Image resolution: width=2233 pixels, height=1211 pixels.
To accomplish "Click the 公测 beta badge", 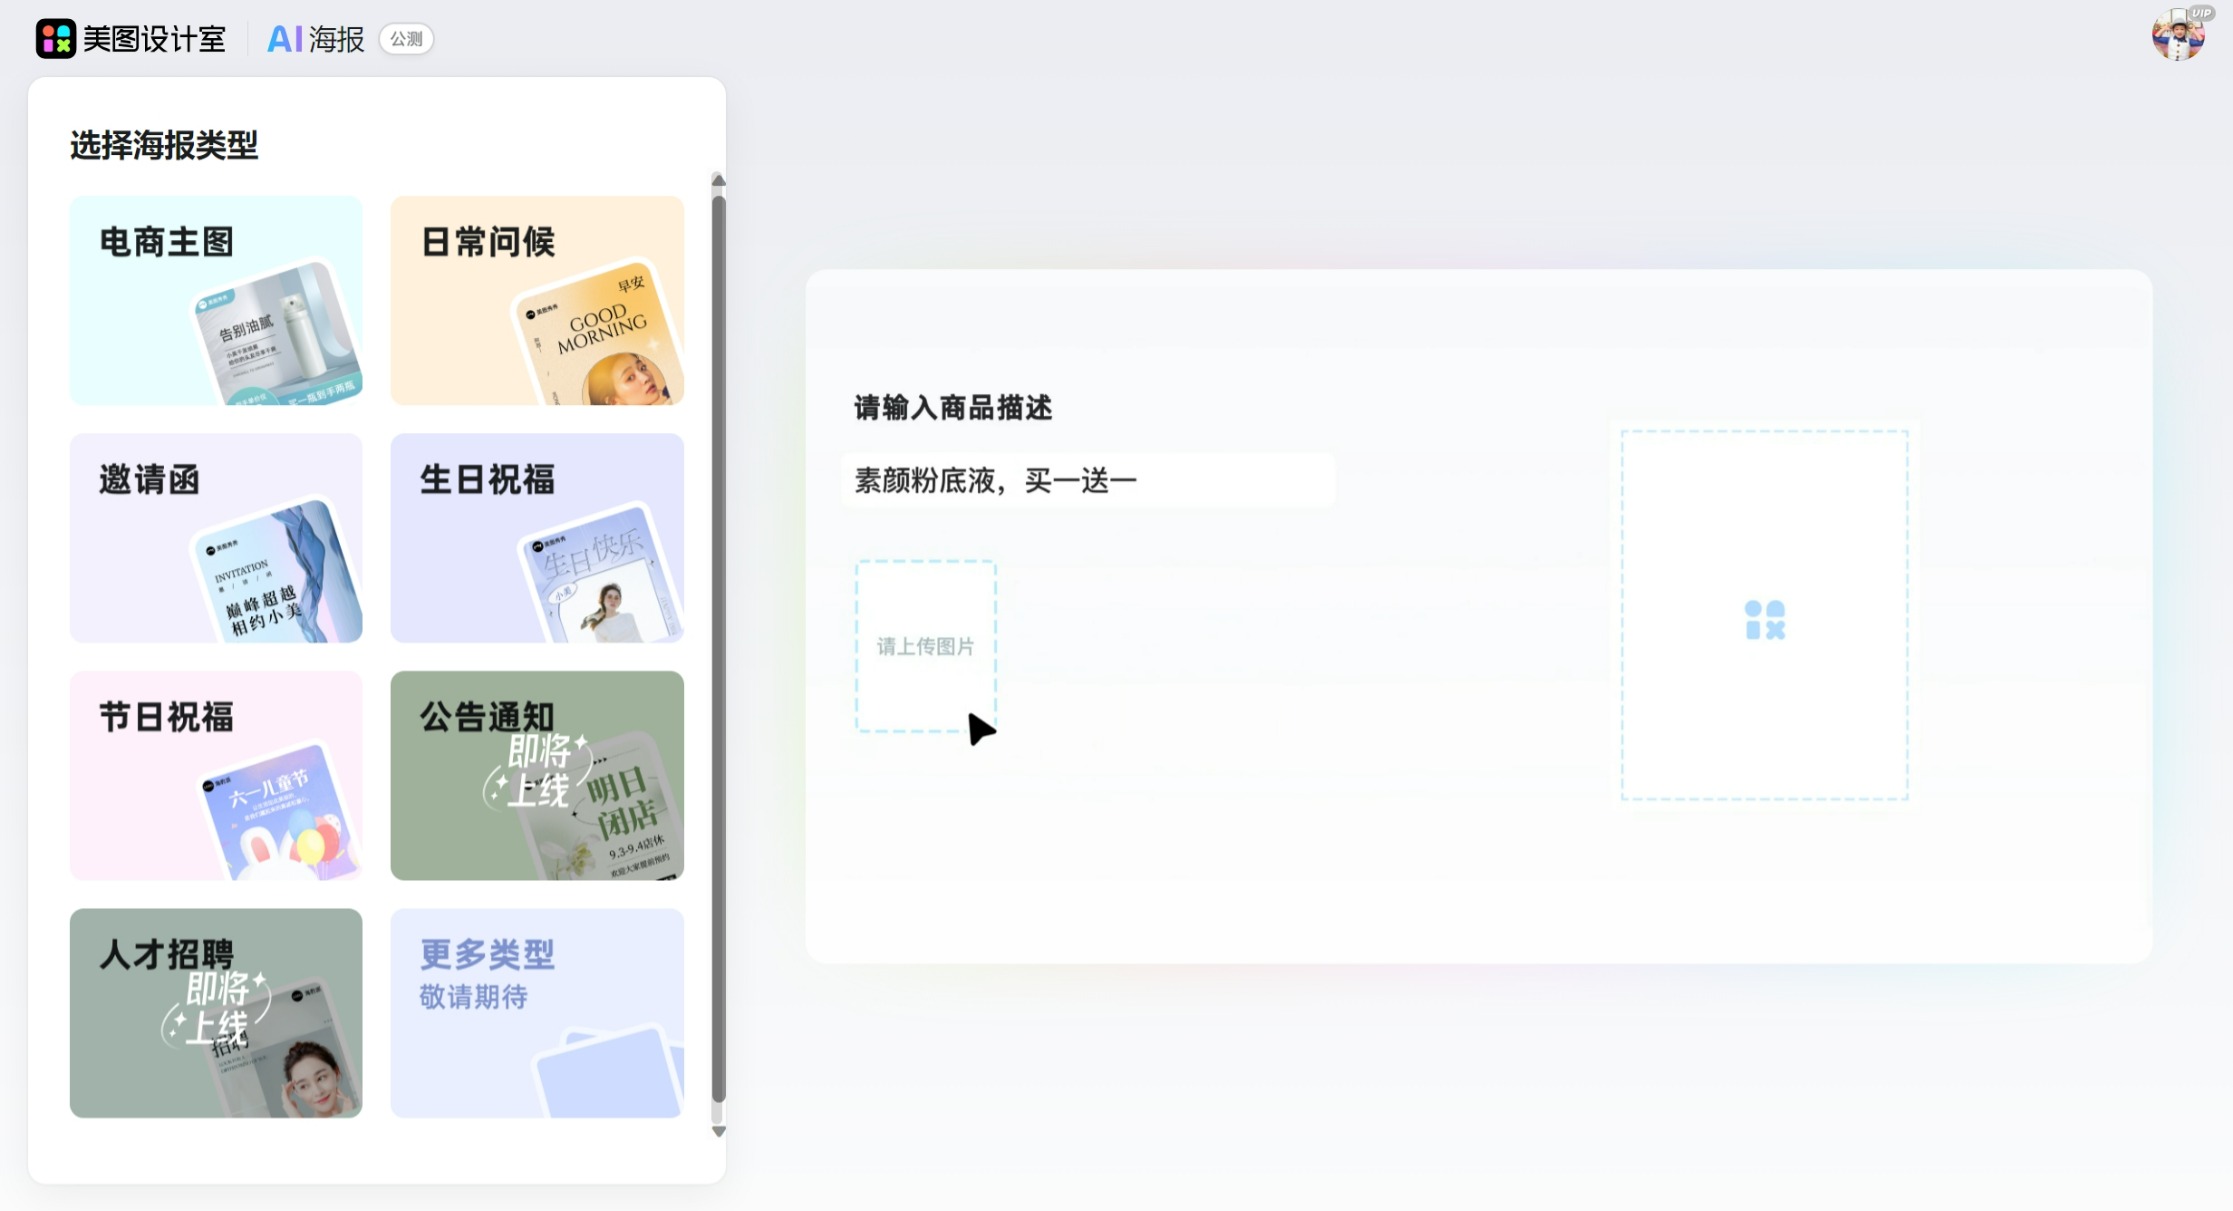I will point(406,41).
